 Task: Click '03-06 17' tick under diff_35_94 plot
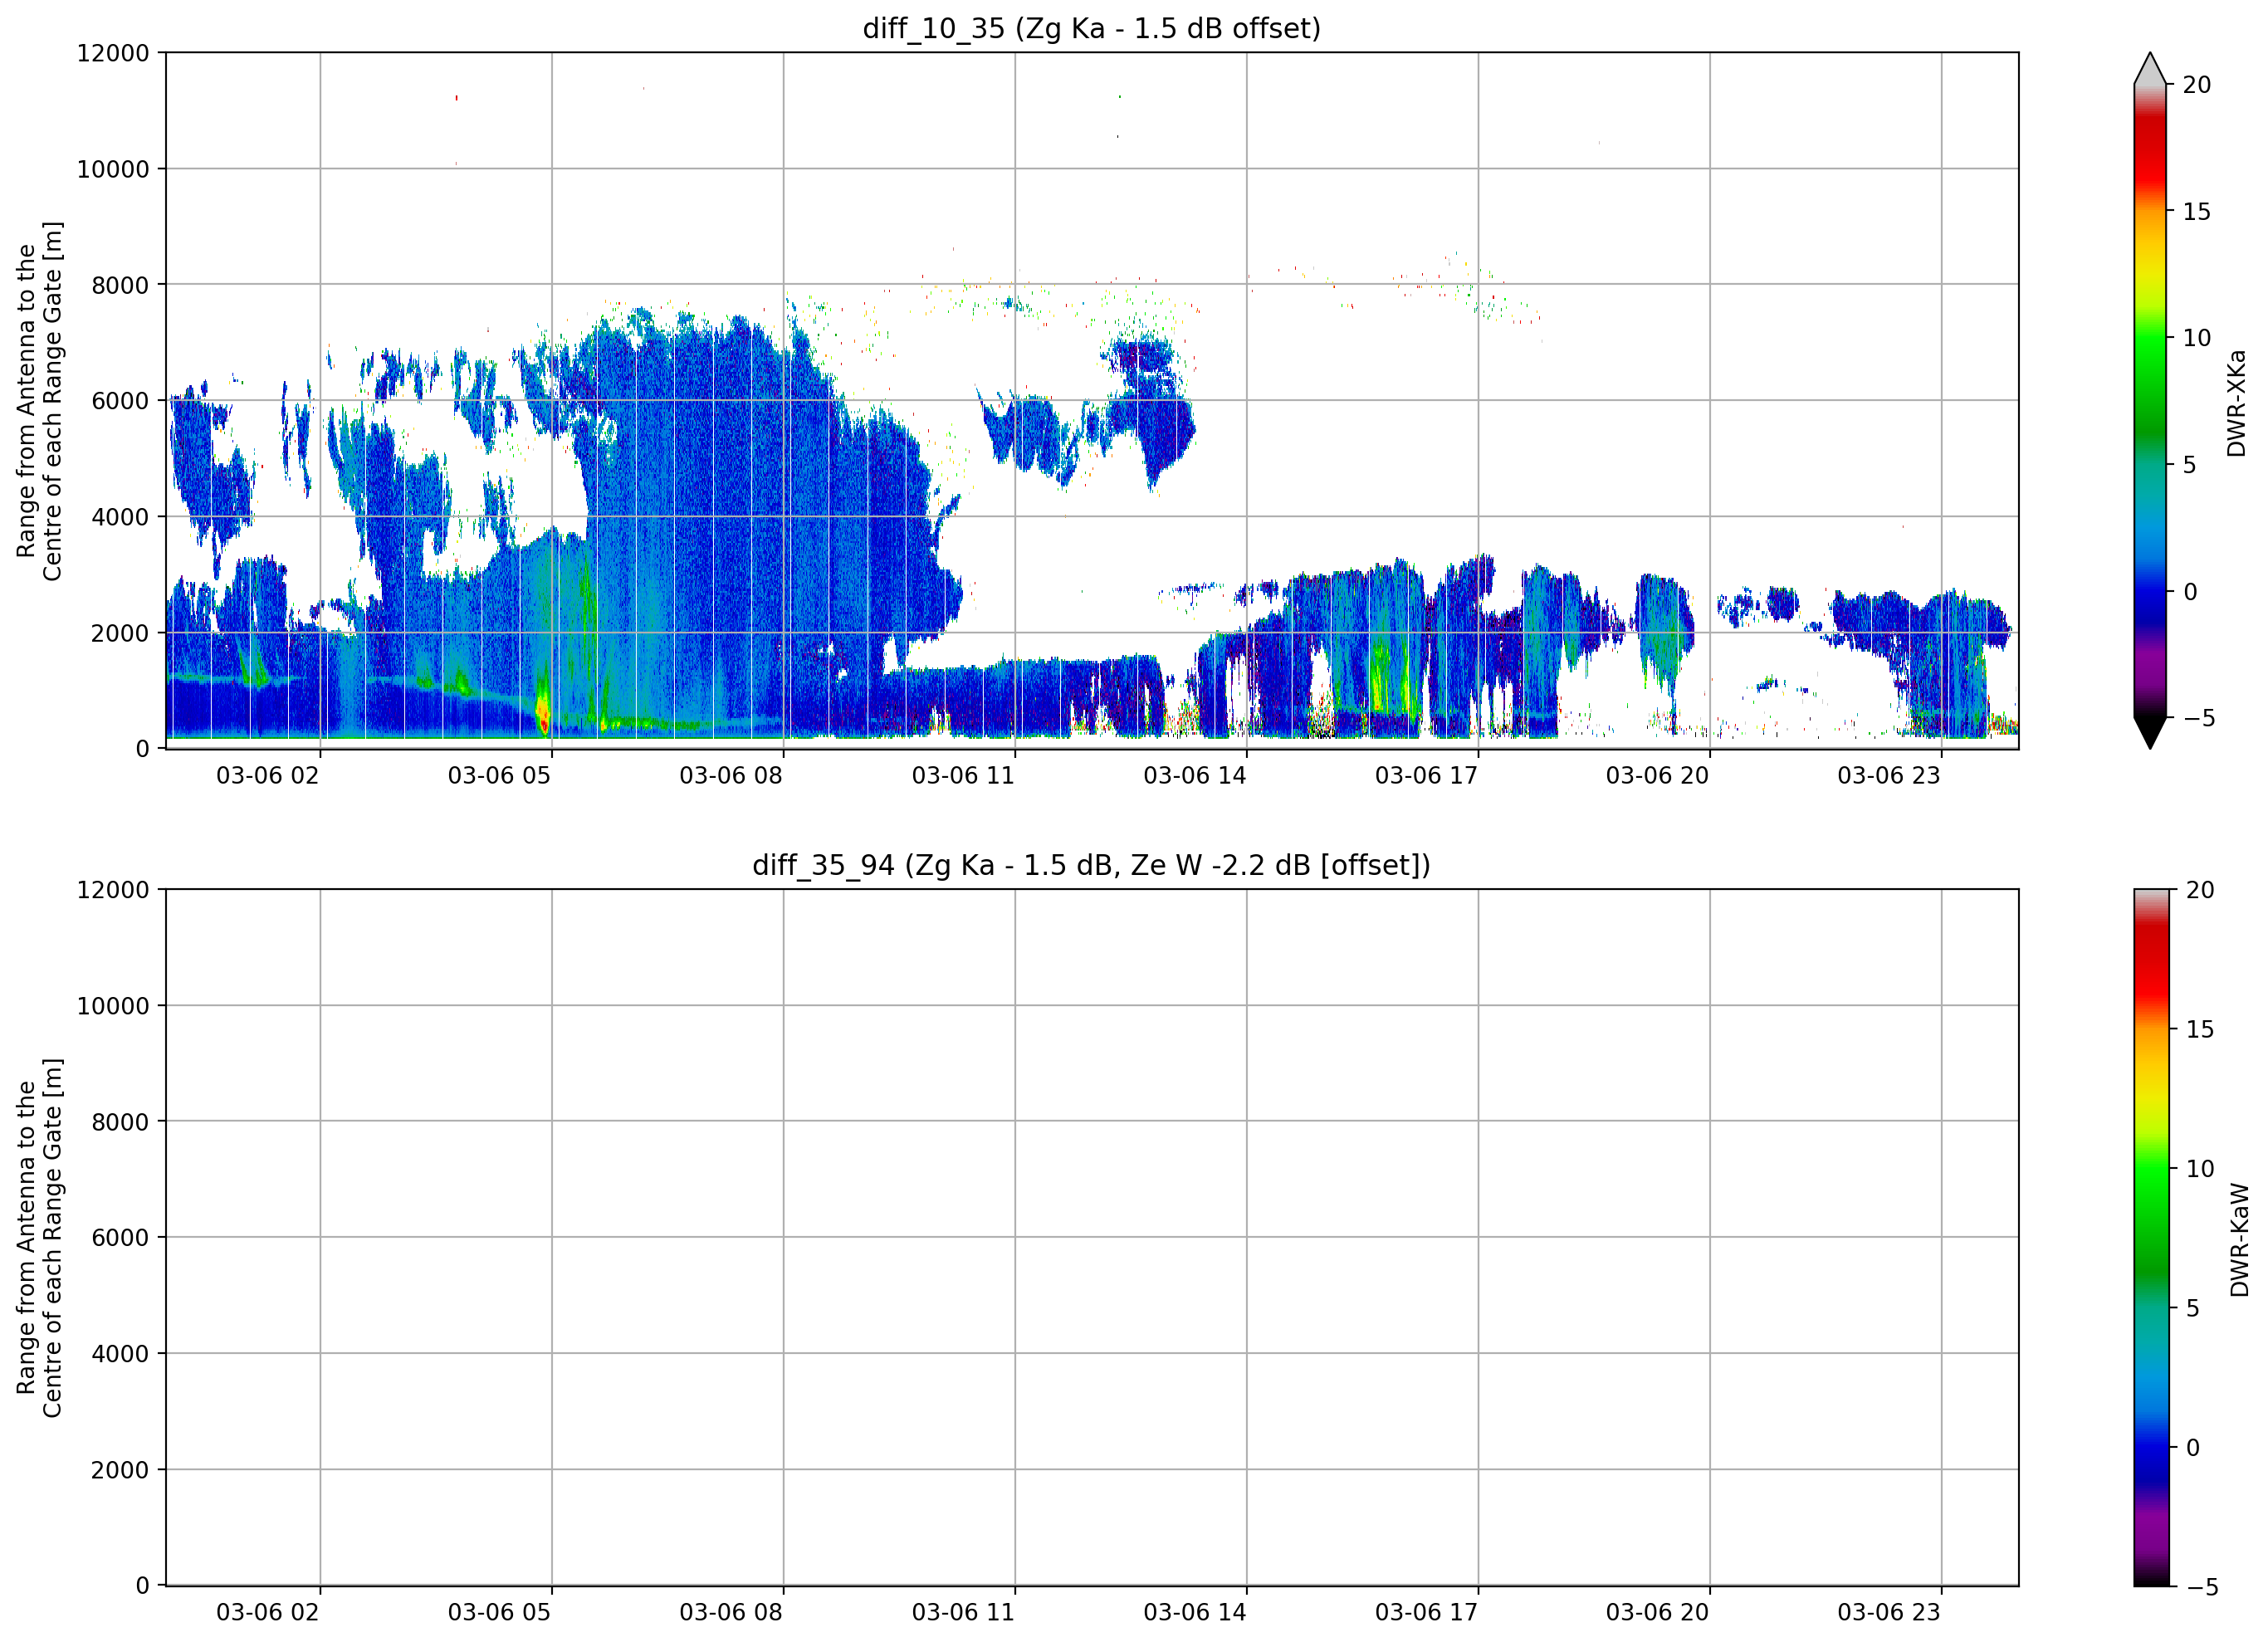[1426, 1612]
